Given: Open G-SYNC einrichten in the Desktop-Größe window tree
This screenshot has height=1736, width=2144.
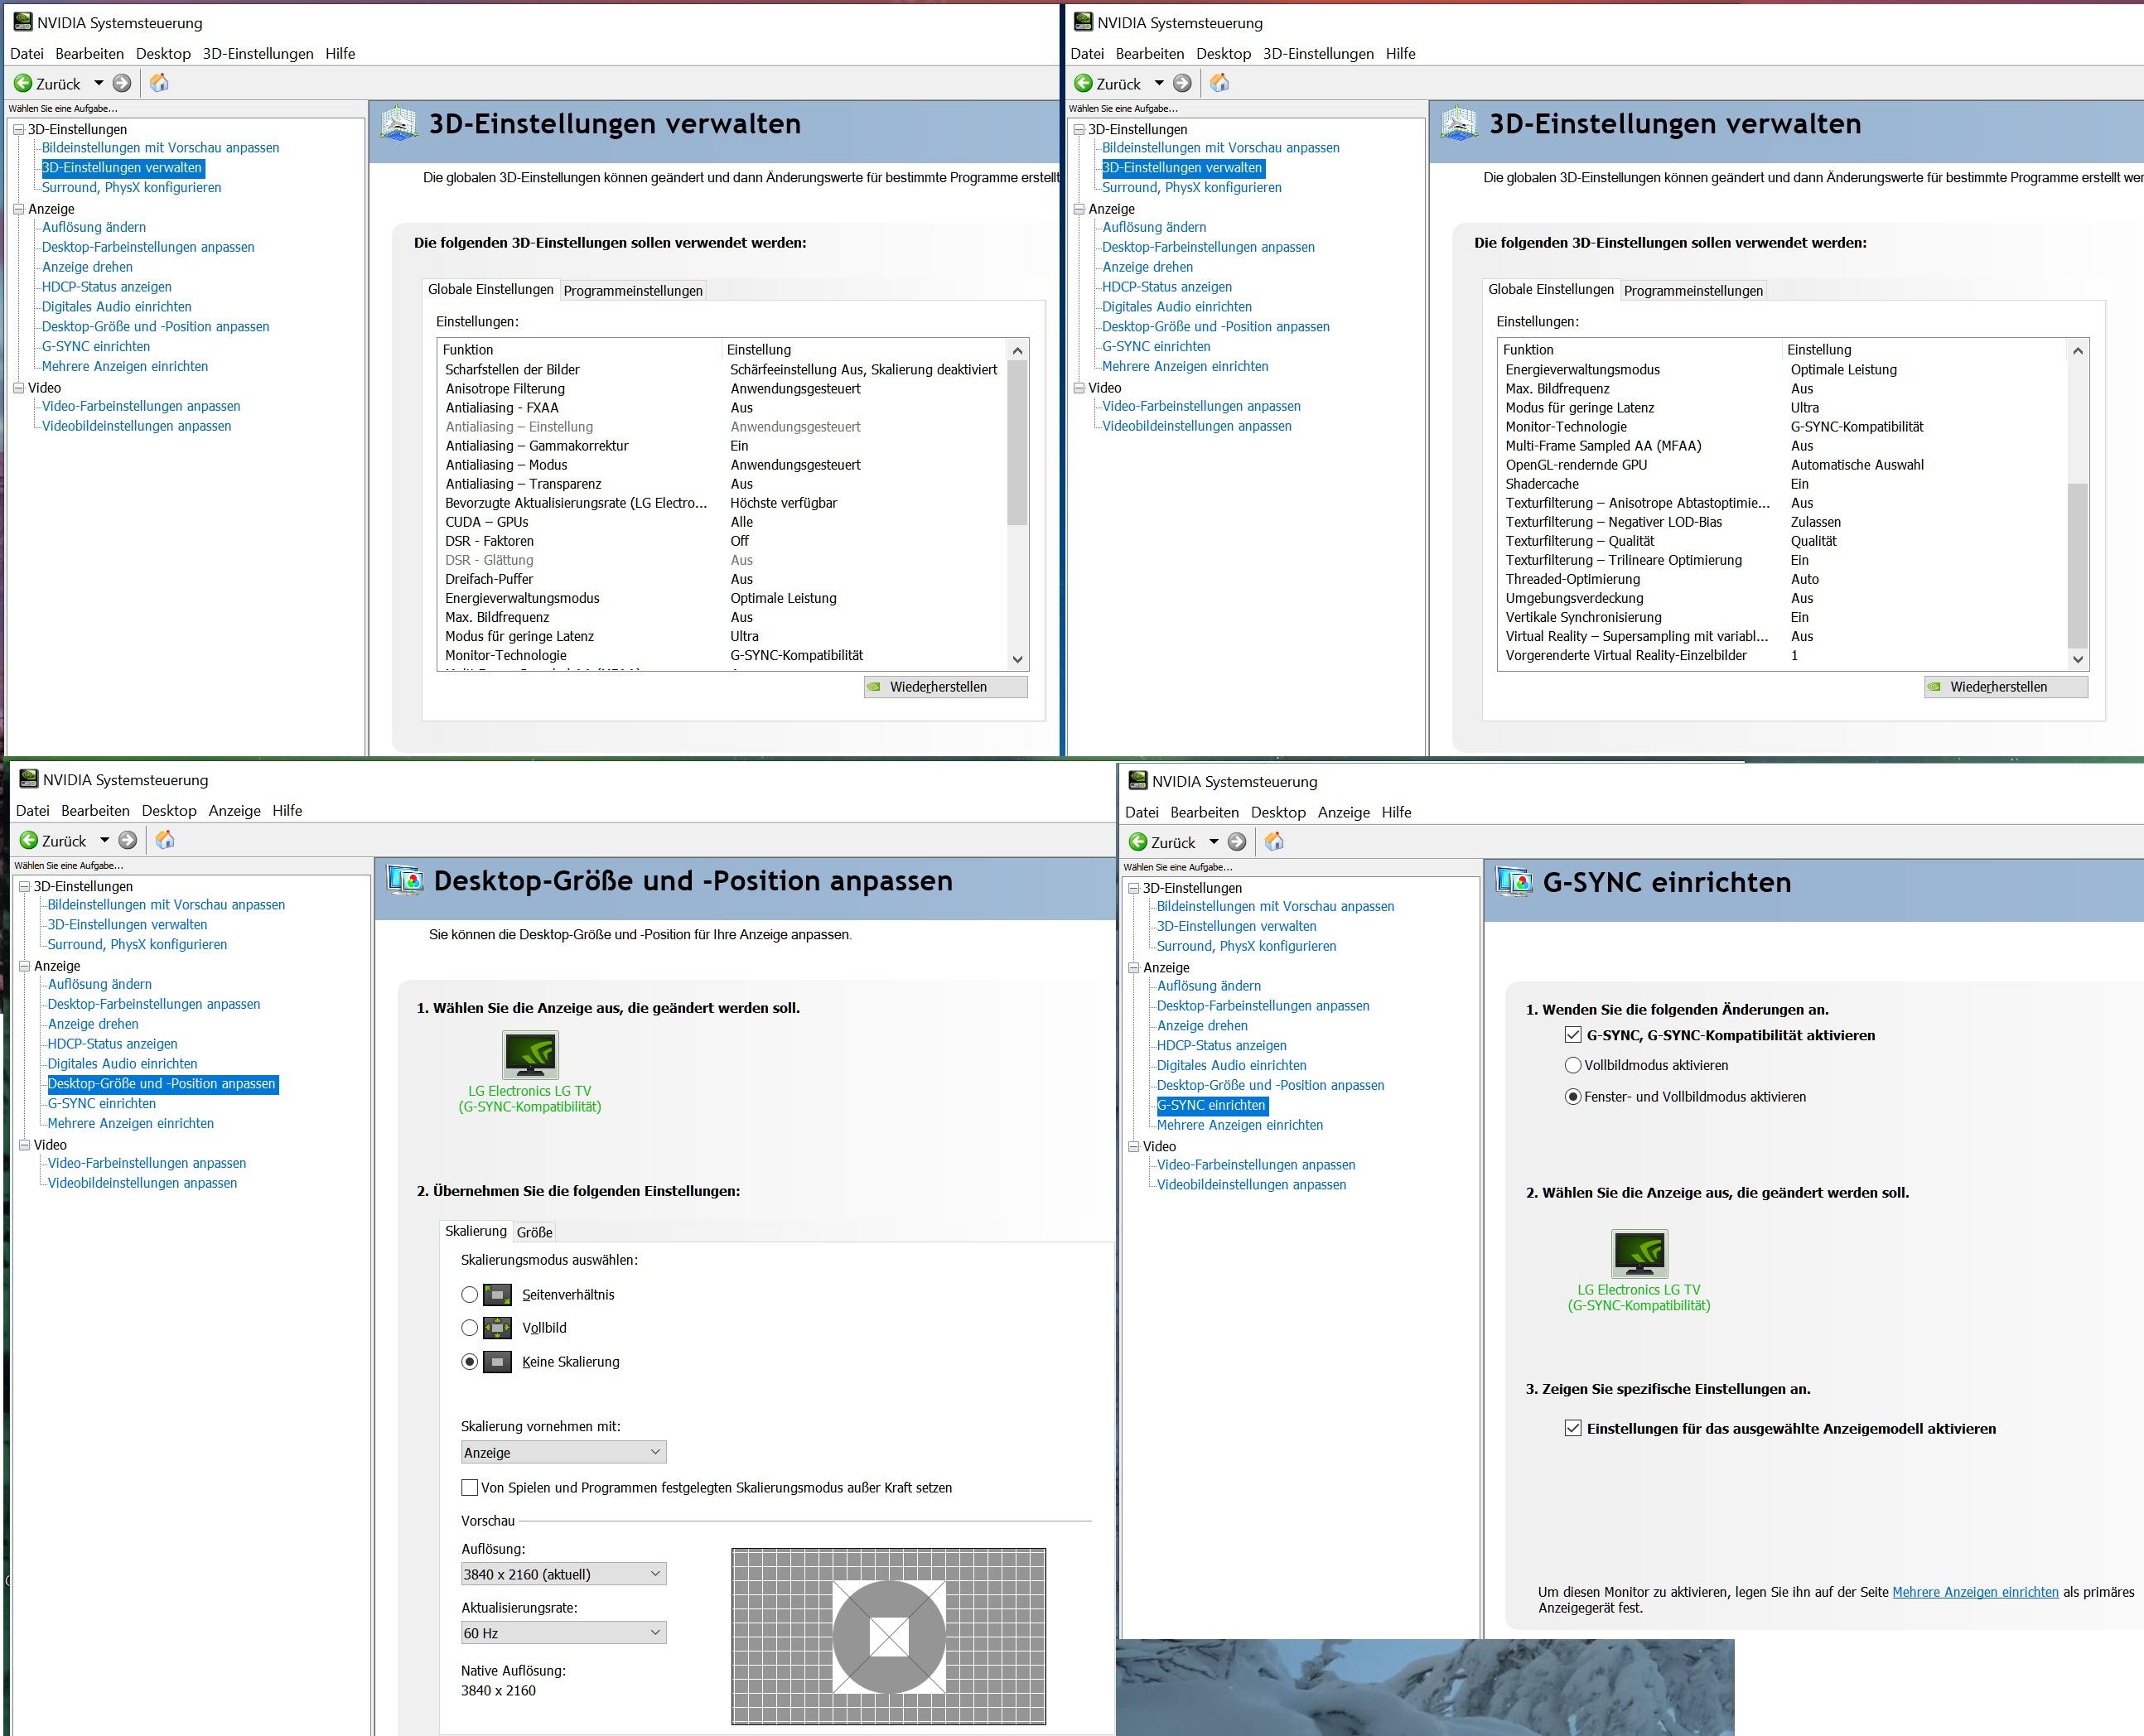Looking at the screenshot, I should pyautogui.click(x=102, y=1104).
